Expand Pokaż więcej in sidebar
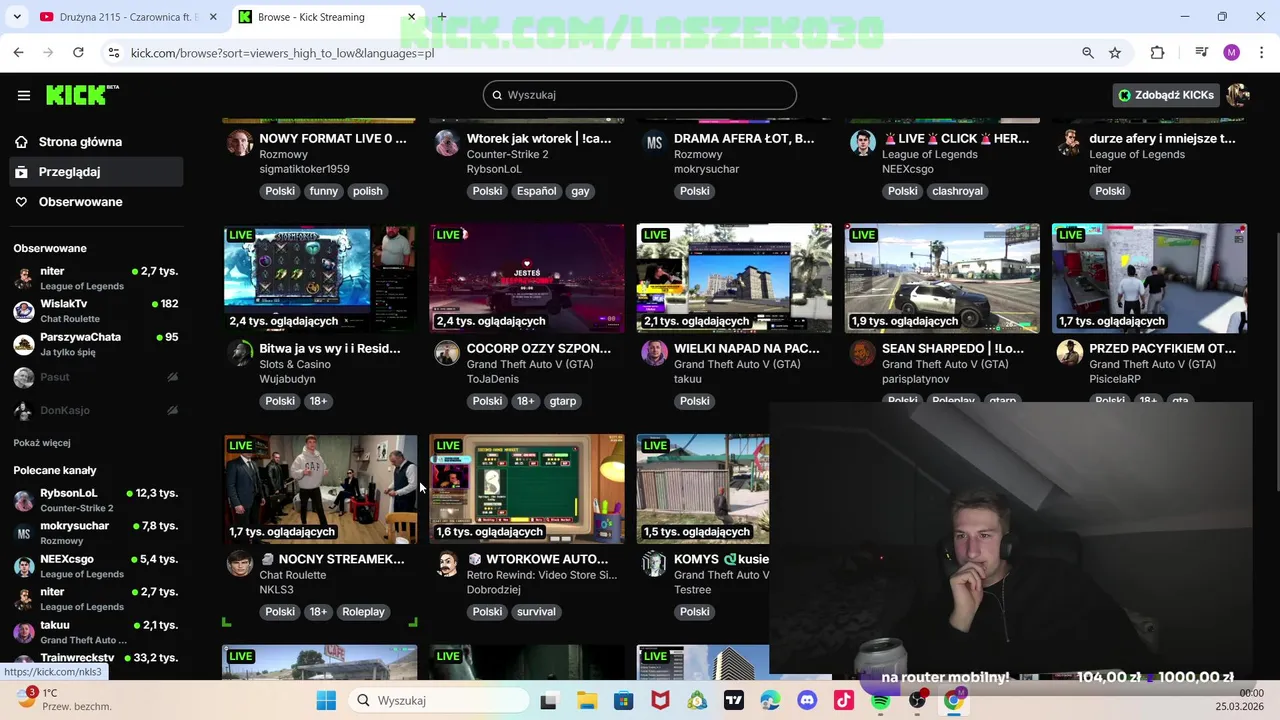1280x720 pixels. pyautogui.click(x=42, y=443)
